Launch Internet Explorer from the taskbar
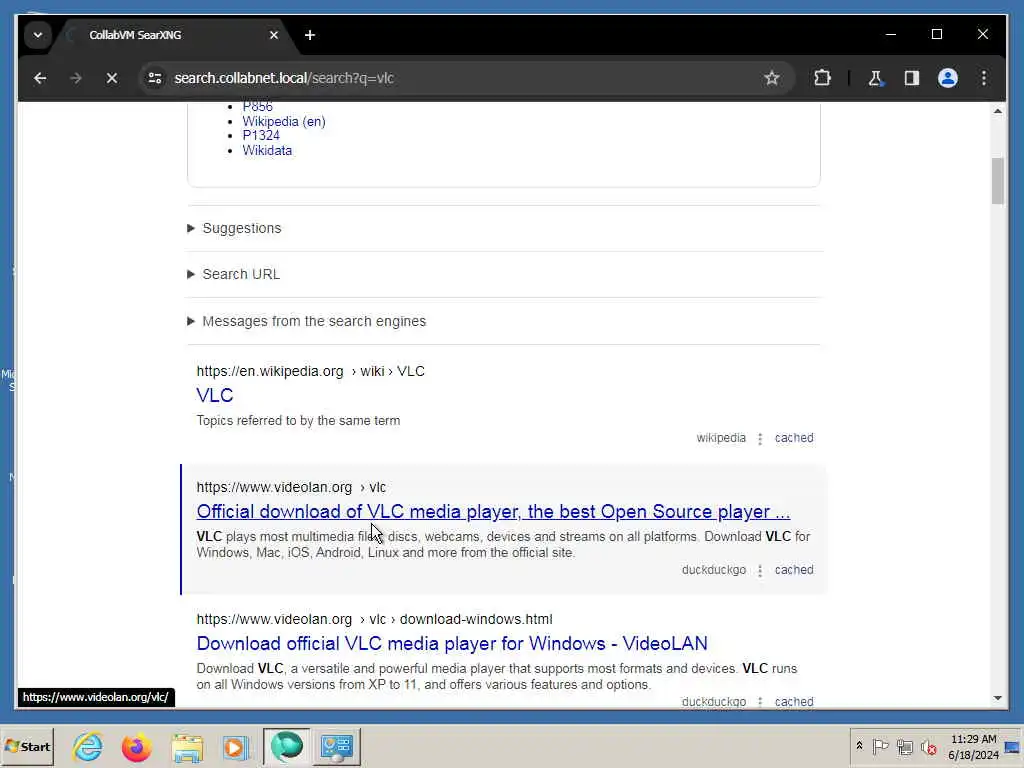 88,747
